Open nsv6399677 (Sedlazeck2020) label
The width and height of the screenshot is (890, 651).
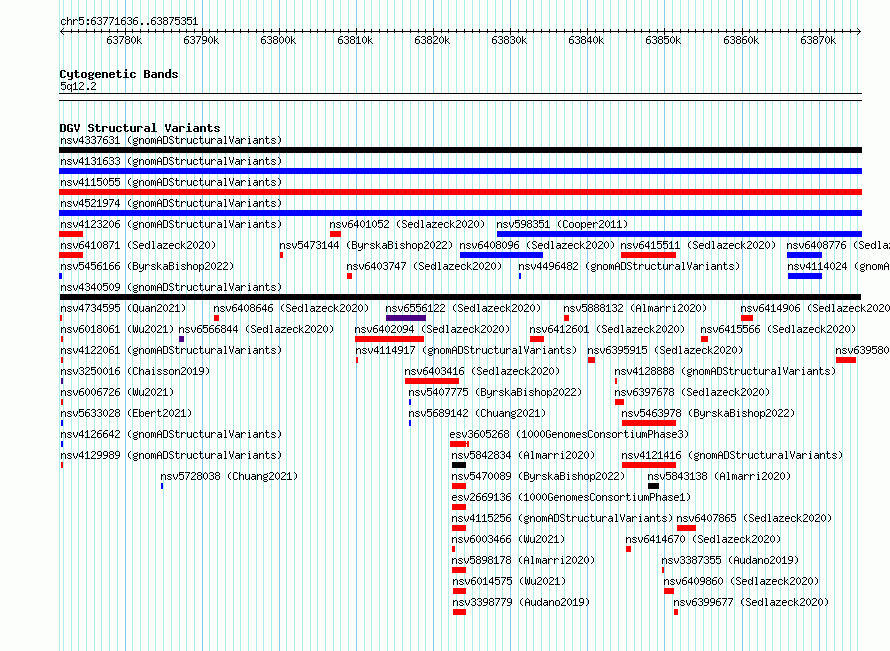coord(751,602)
